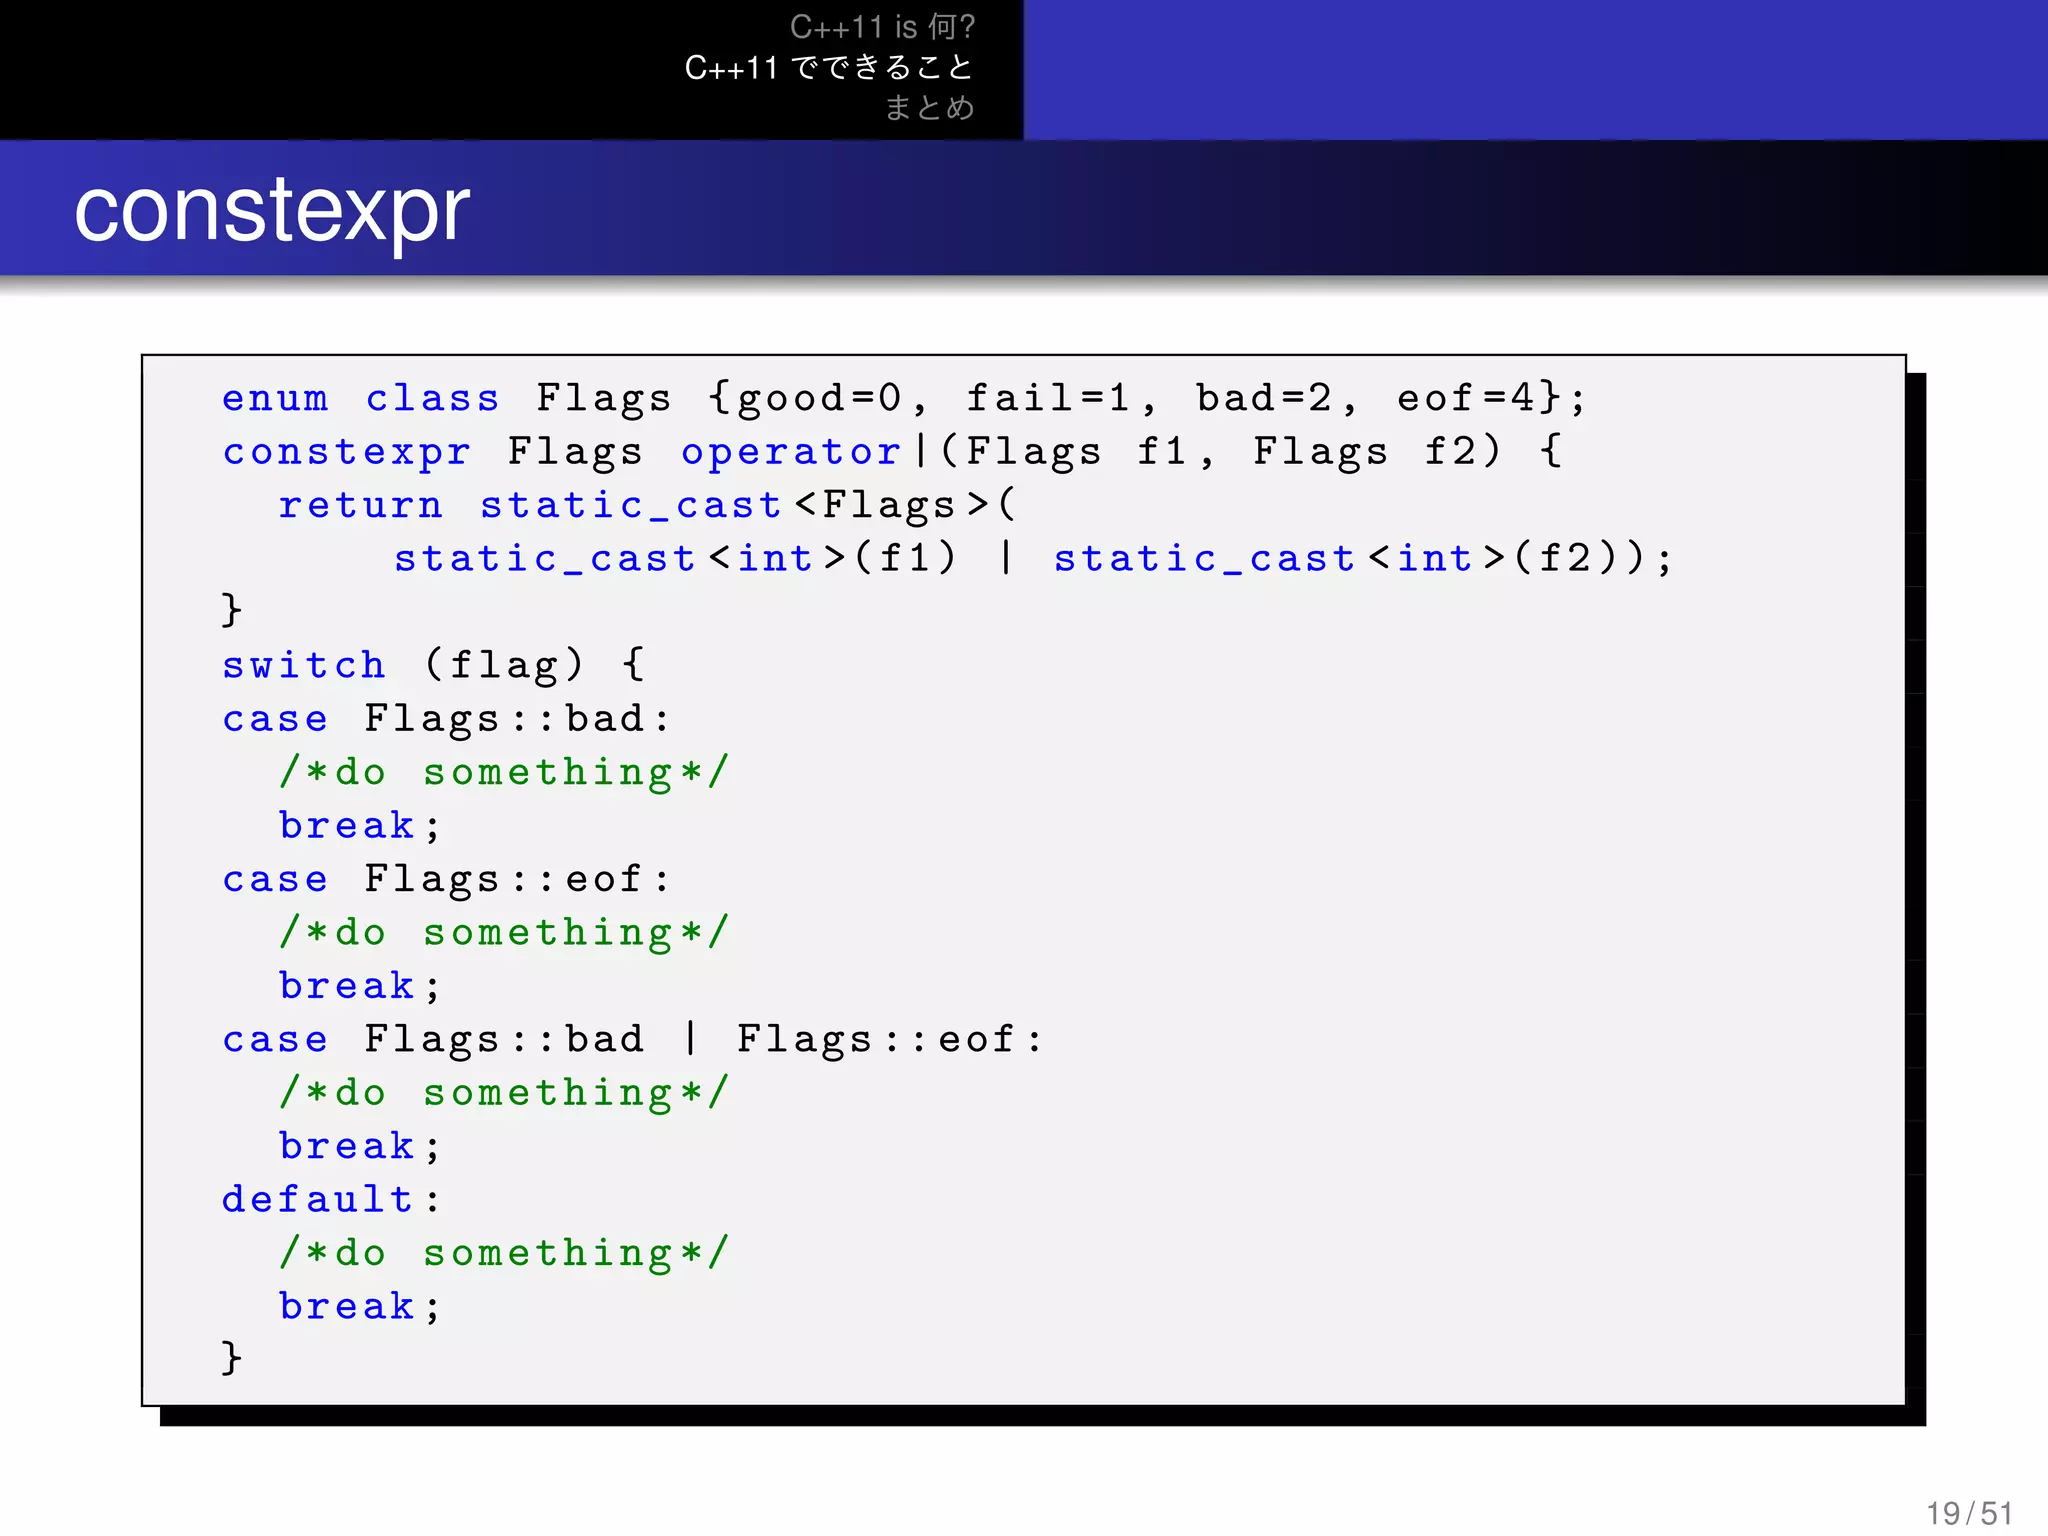Click the comment under 'default:'
The height and width of the screenshot is (1536, 2048).
[x=505, y=1252]
